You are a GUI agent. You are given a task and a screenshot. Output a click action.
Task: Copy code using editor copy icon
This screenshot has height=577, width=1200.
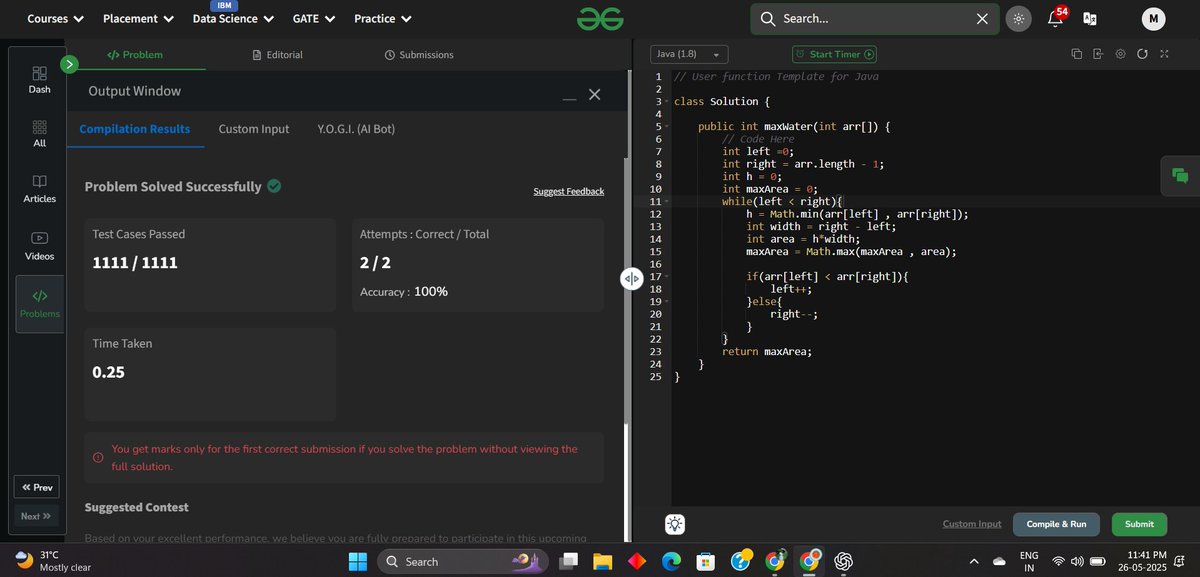pyautogui.click(x=1077, y=54)
